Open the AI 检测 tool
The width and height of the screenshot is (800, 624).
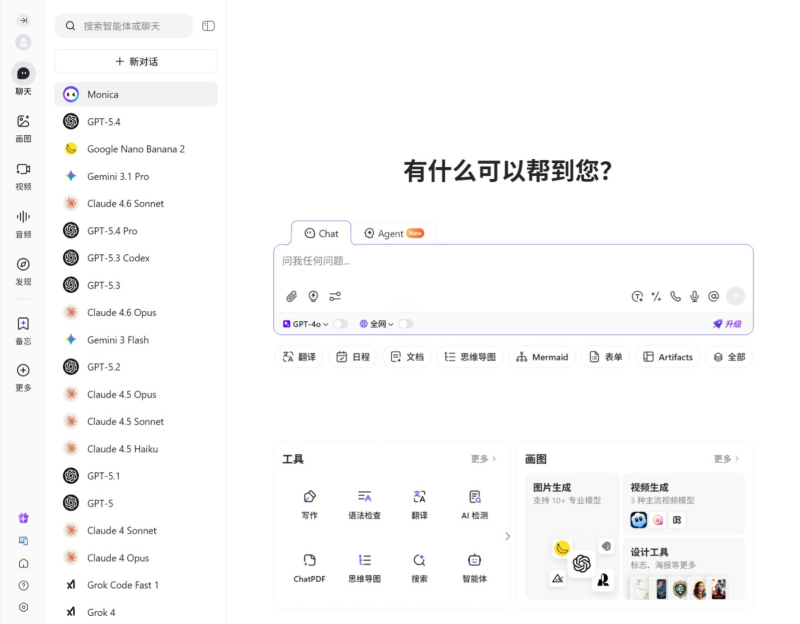pos(474,503)
